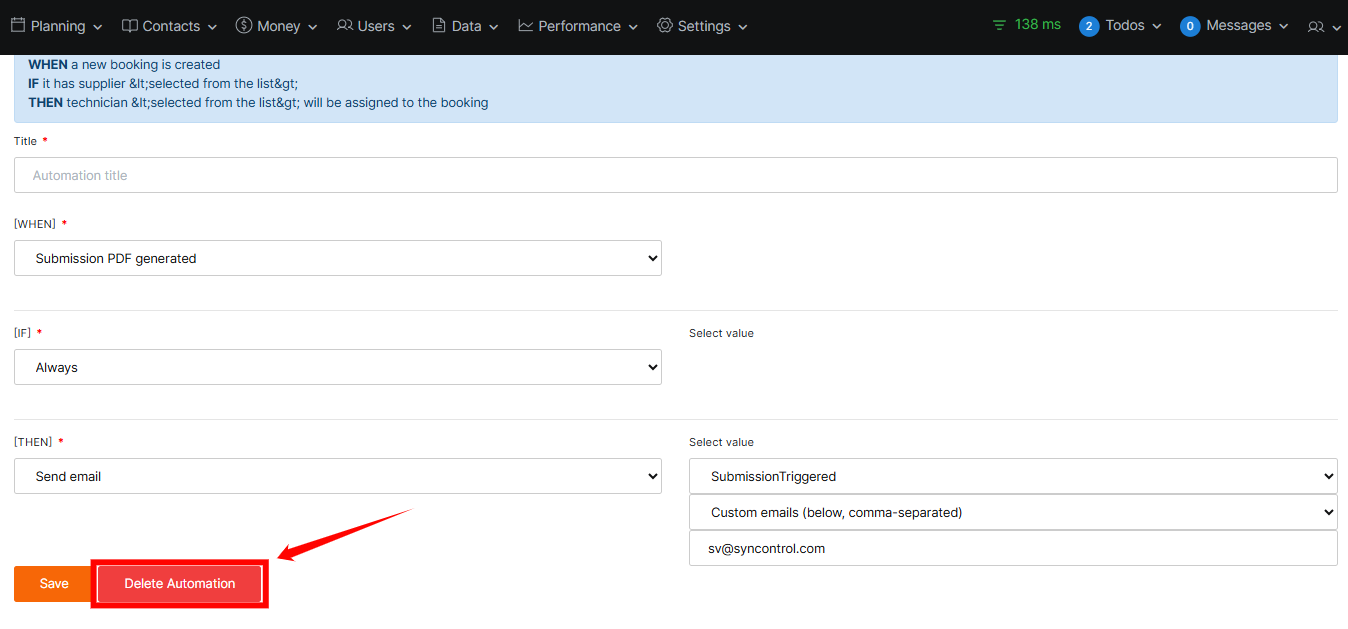Click the Money dollar-coin icon

tap(244, 26)
